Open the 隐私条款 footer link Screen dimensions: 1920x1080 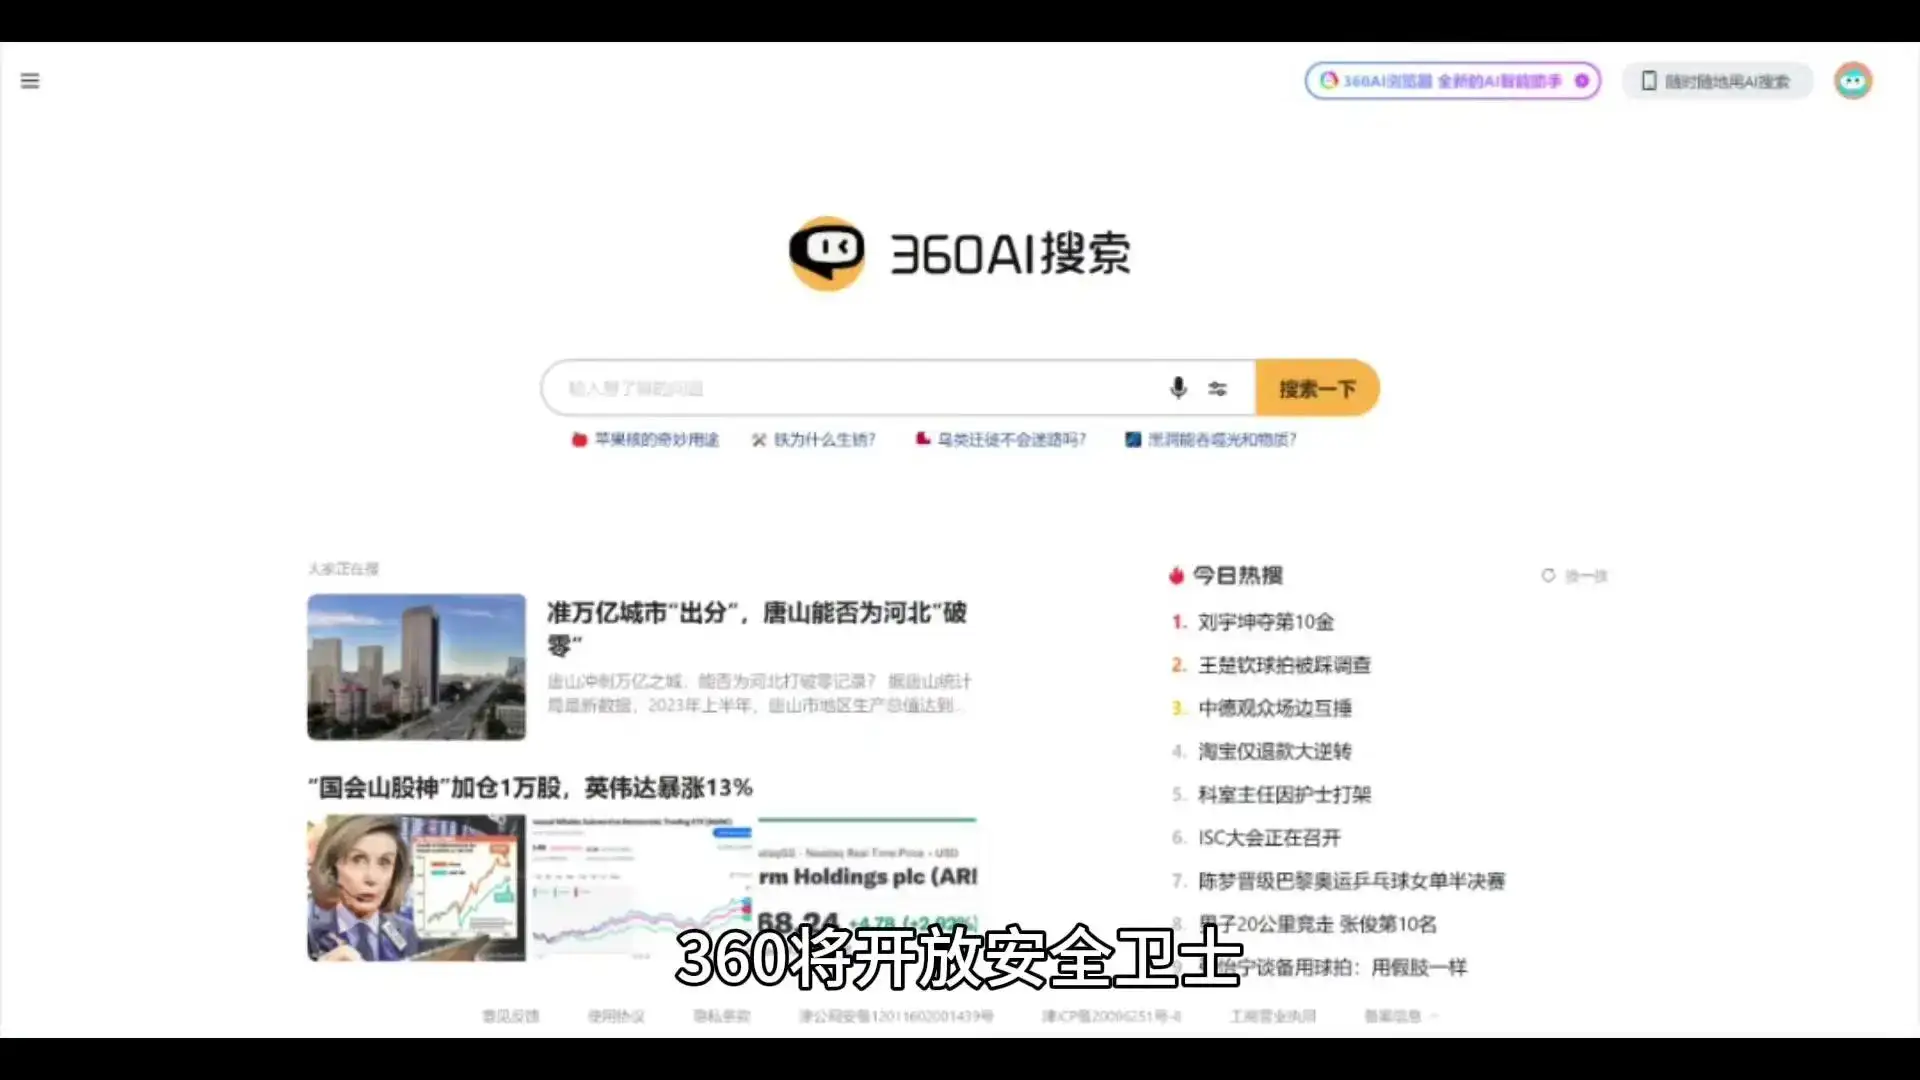[722, 1015]
